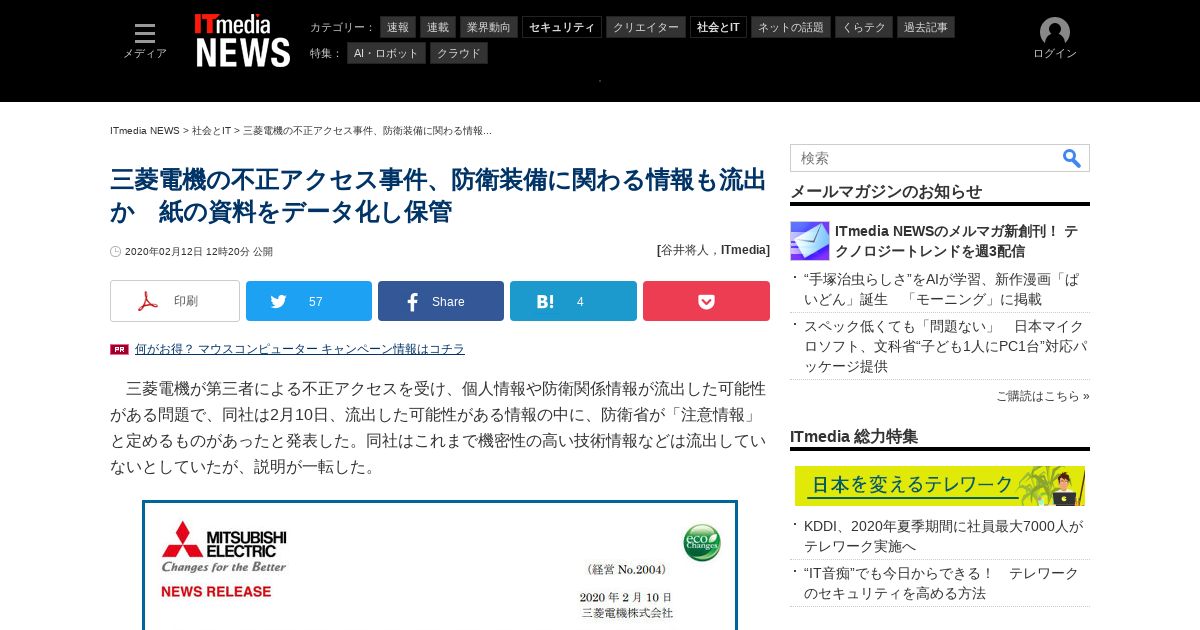Click the login avatar icon
Viewport: 1200px width, 630px height.
[1055, 31]
